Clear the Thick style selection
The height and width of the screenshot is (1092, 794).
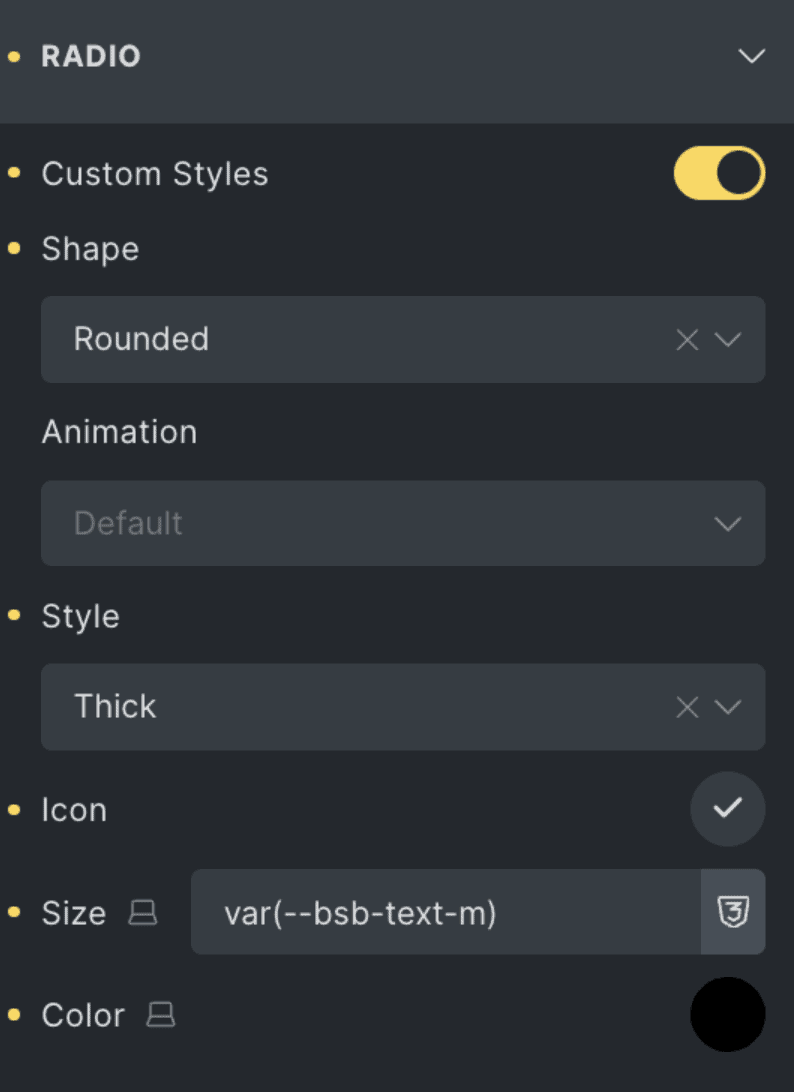tap(686, 707)
